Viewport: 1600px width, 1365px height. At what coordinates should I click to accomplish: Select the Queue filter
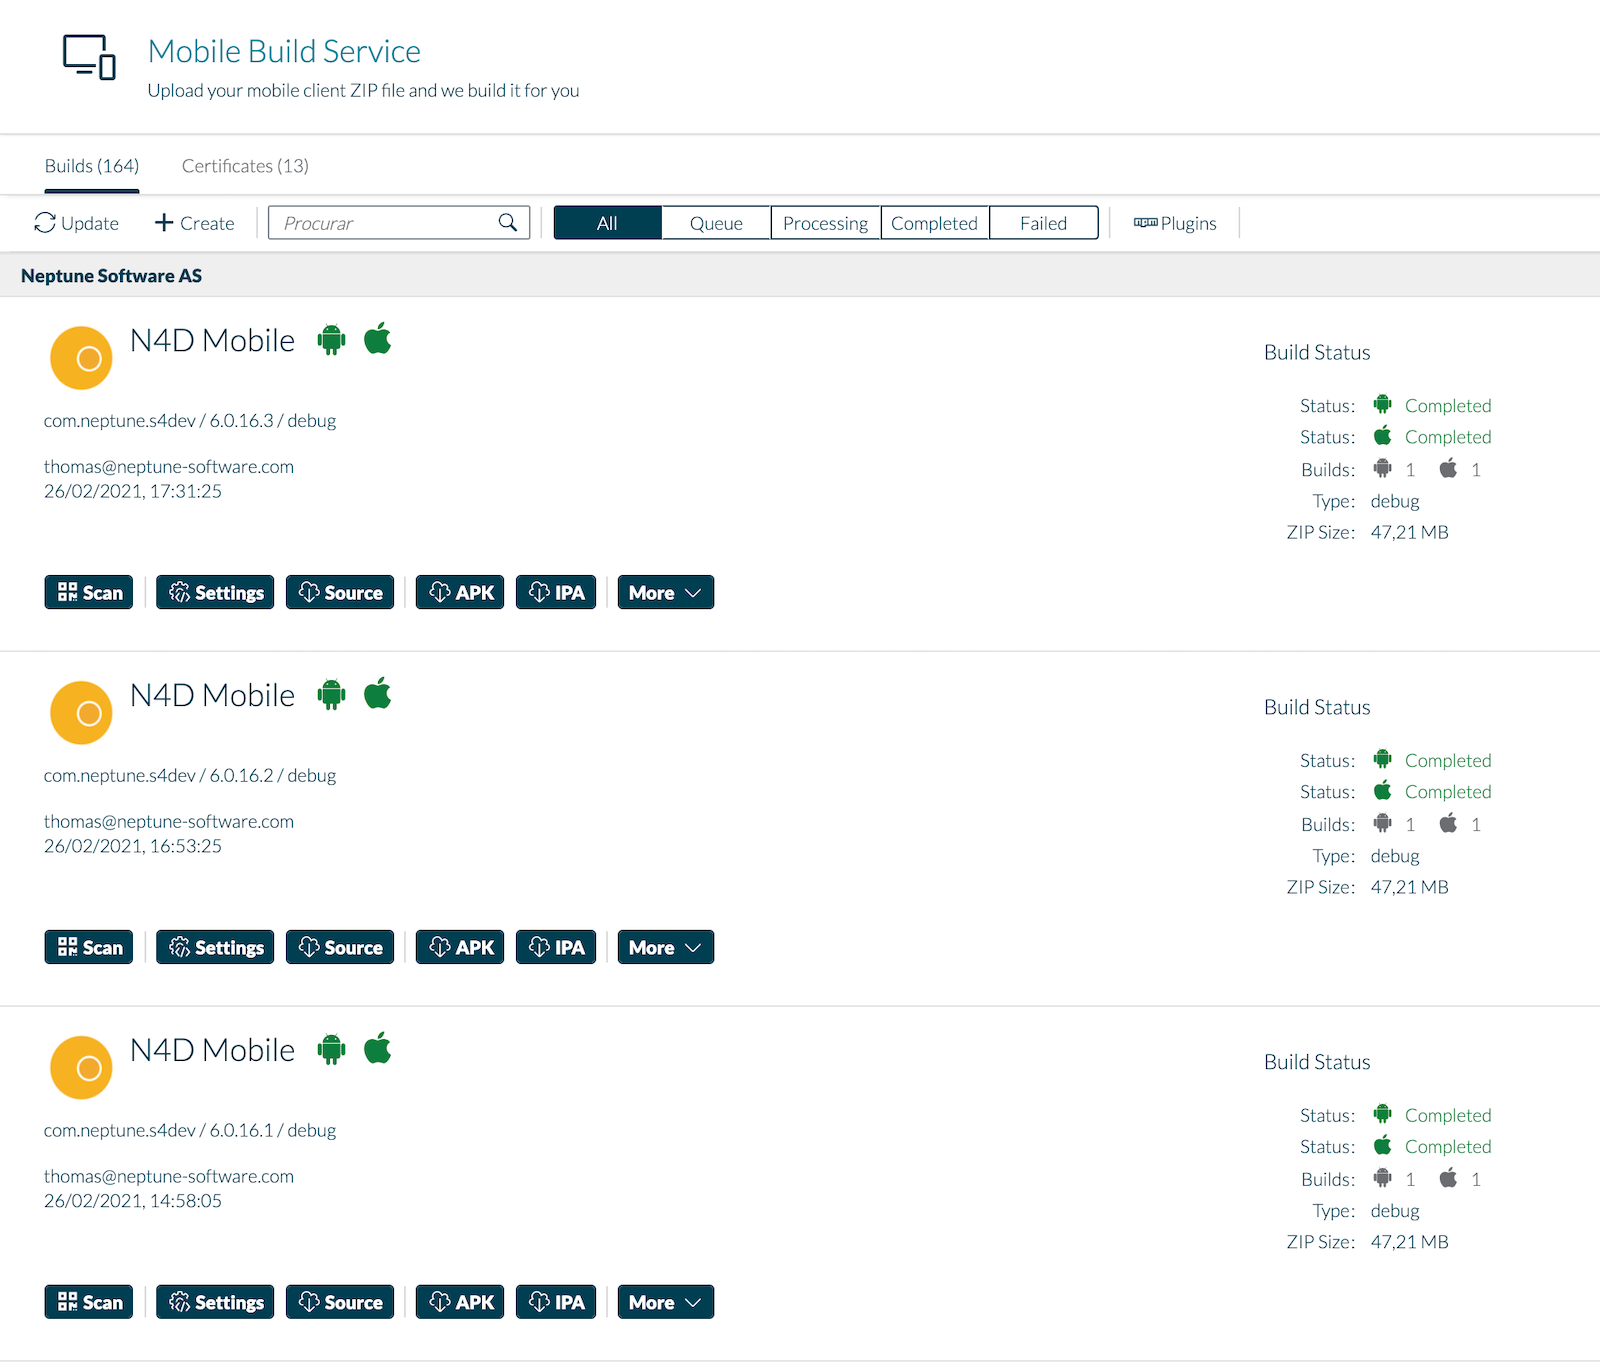pos(716,223)
